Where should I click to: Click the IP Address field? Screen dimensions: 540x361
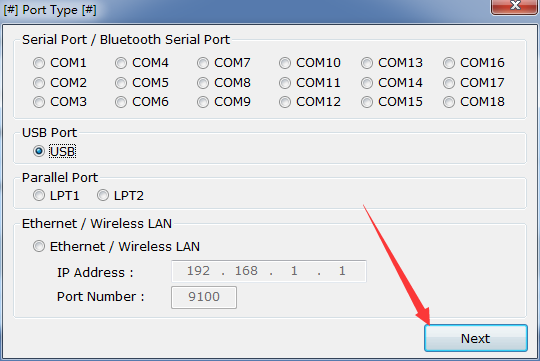[269, 271]
